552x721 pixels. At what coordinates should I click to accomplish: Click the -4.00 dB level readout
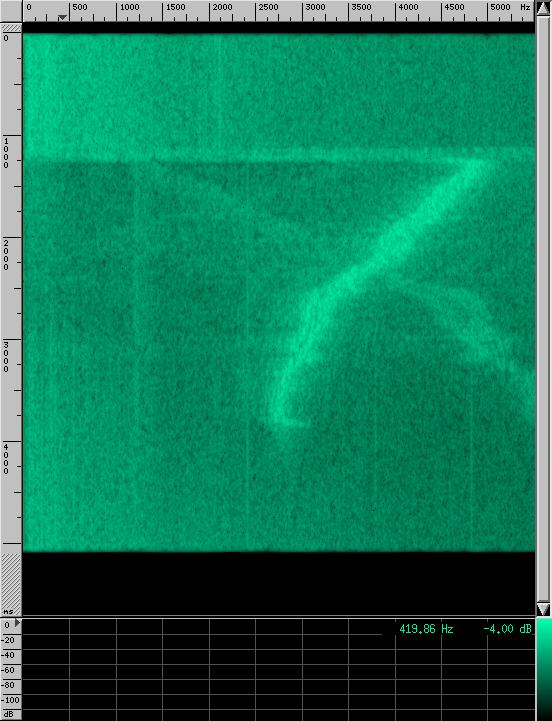(508, 629)
